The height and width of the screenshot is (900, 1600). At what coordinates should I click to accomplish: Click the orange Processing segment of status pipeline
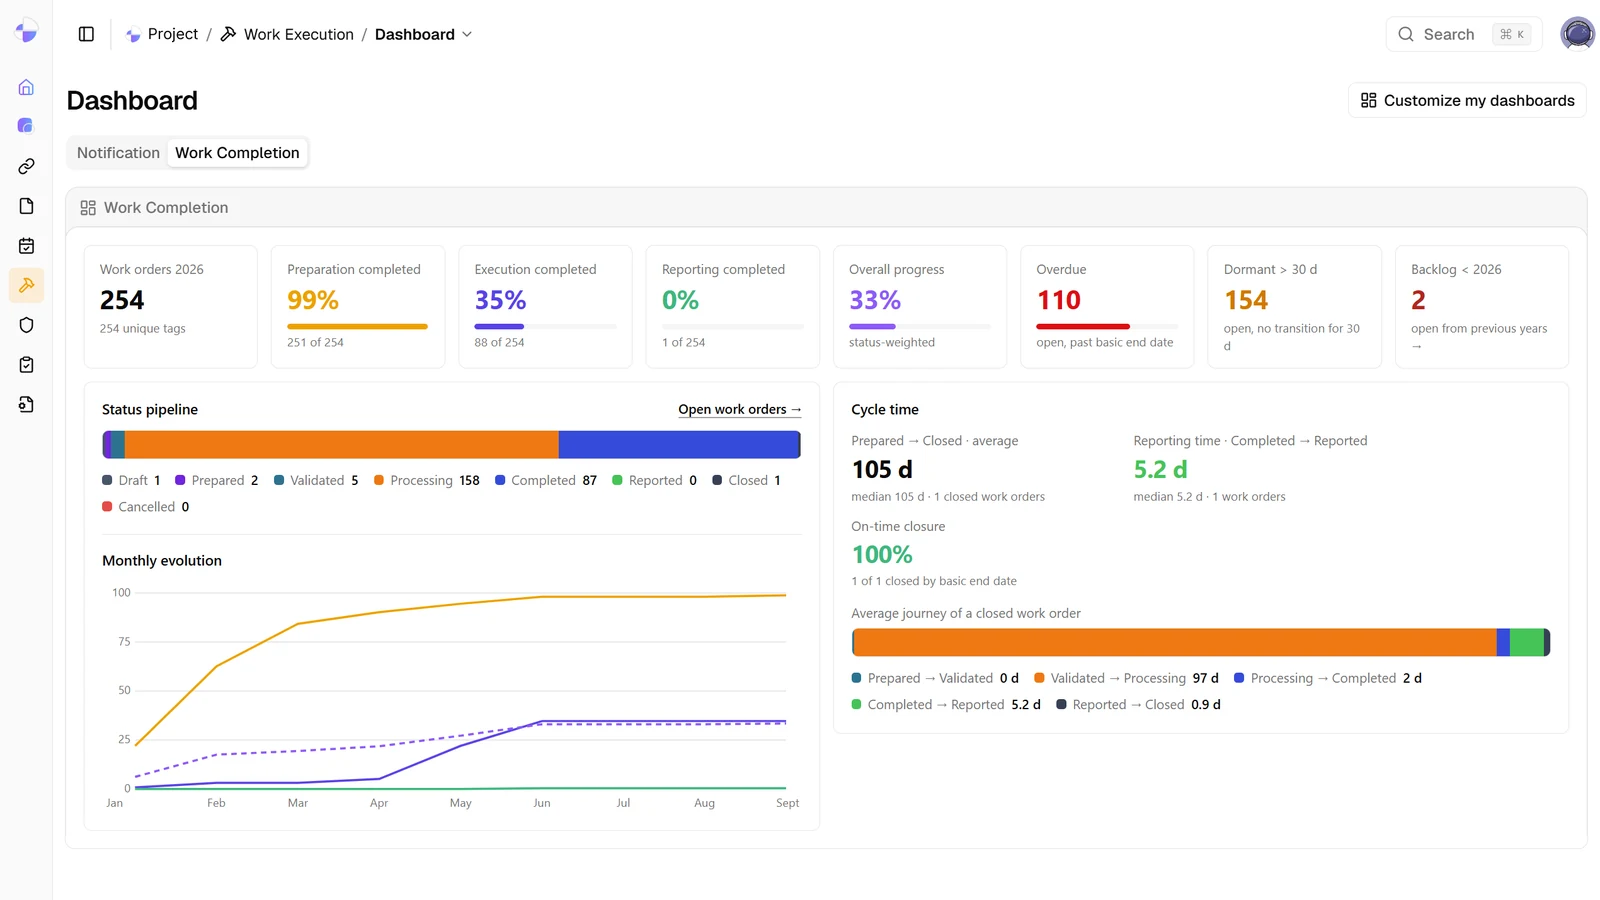(x=341, y=444)
